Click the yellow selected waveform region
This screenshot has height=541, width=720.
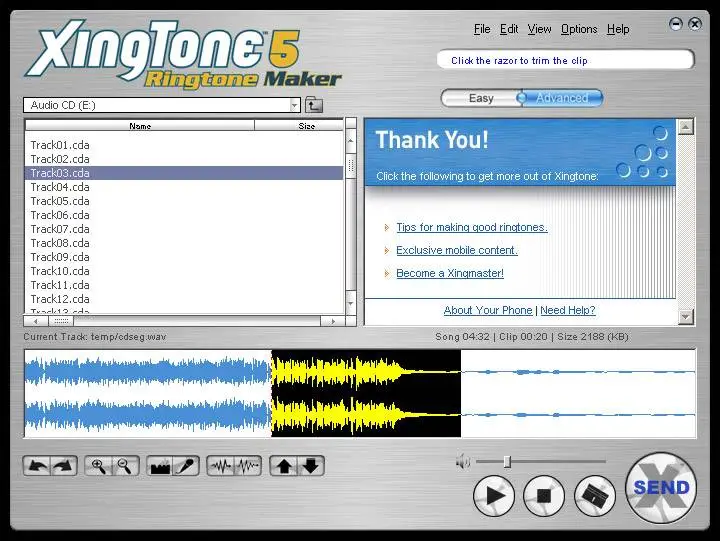tap(366, 394)
